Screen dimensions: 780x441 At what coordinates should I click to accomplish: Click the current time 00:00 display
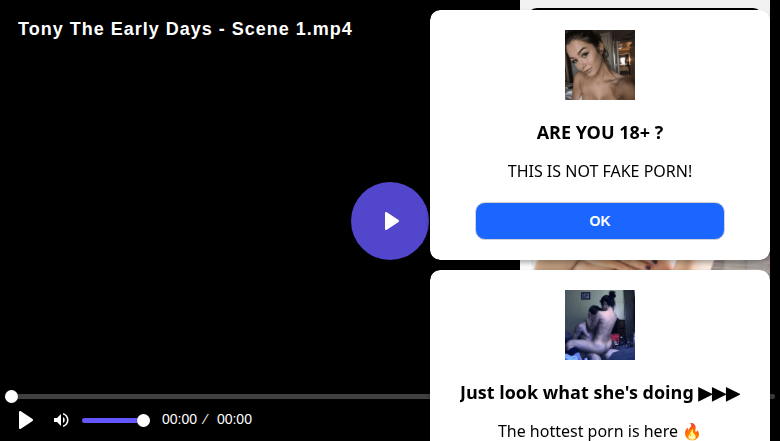pyautogui.click(x=179, y=420)
